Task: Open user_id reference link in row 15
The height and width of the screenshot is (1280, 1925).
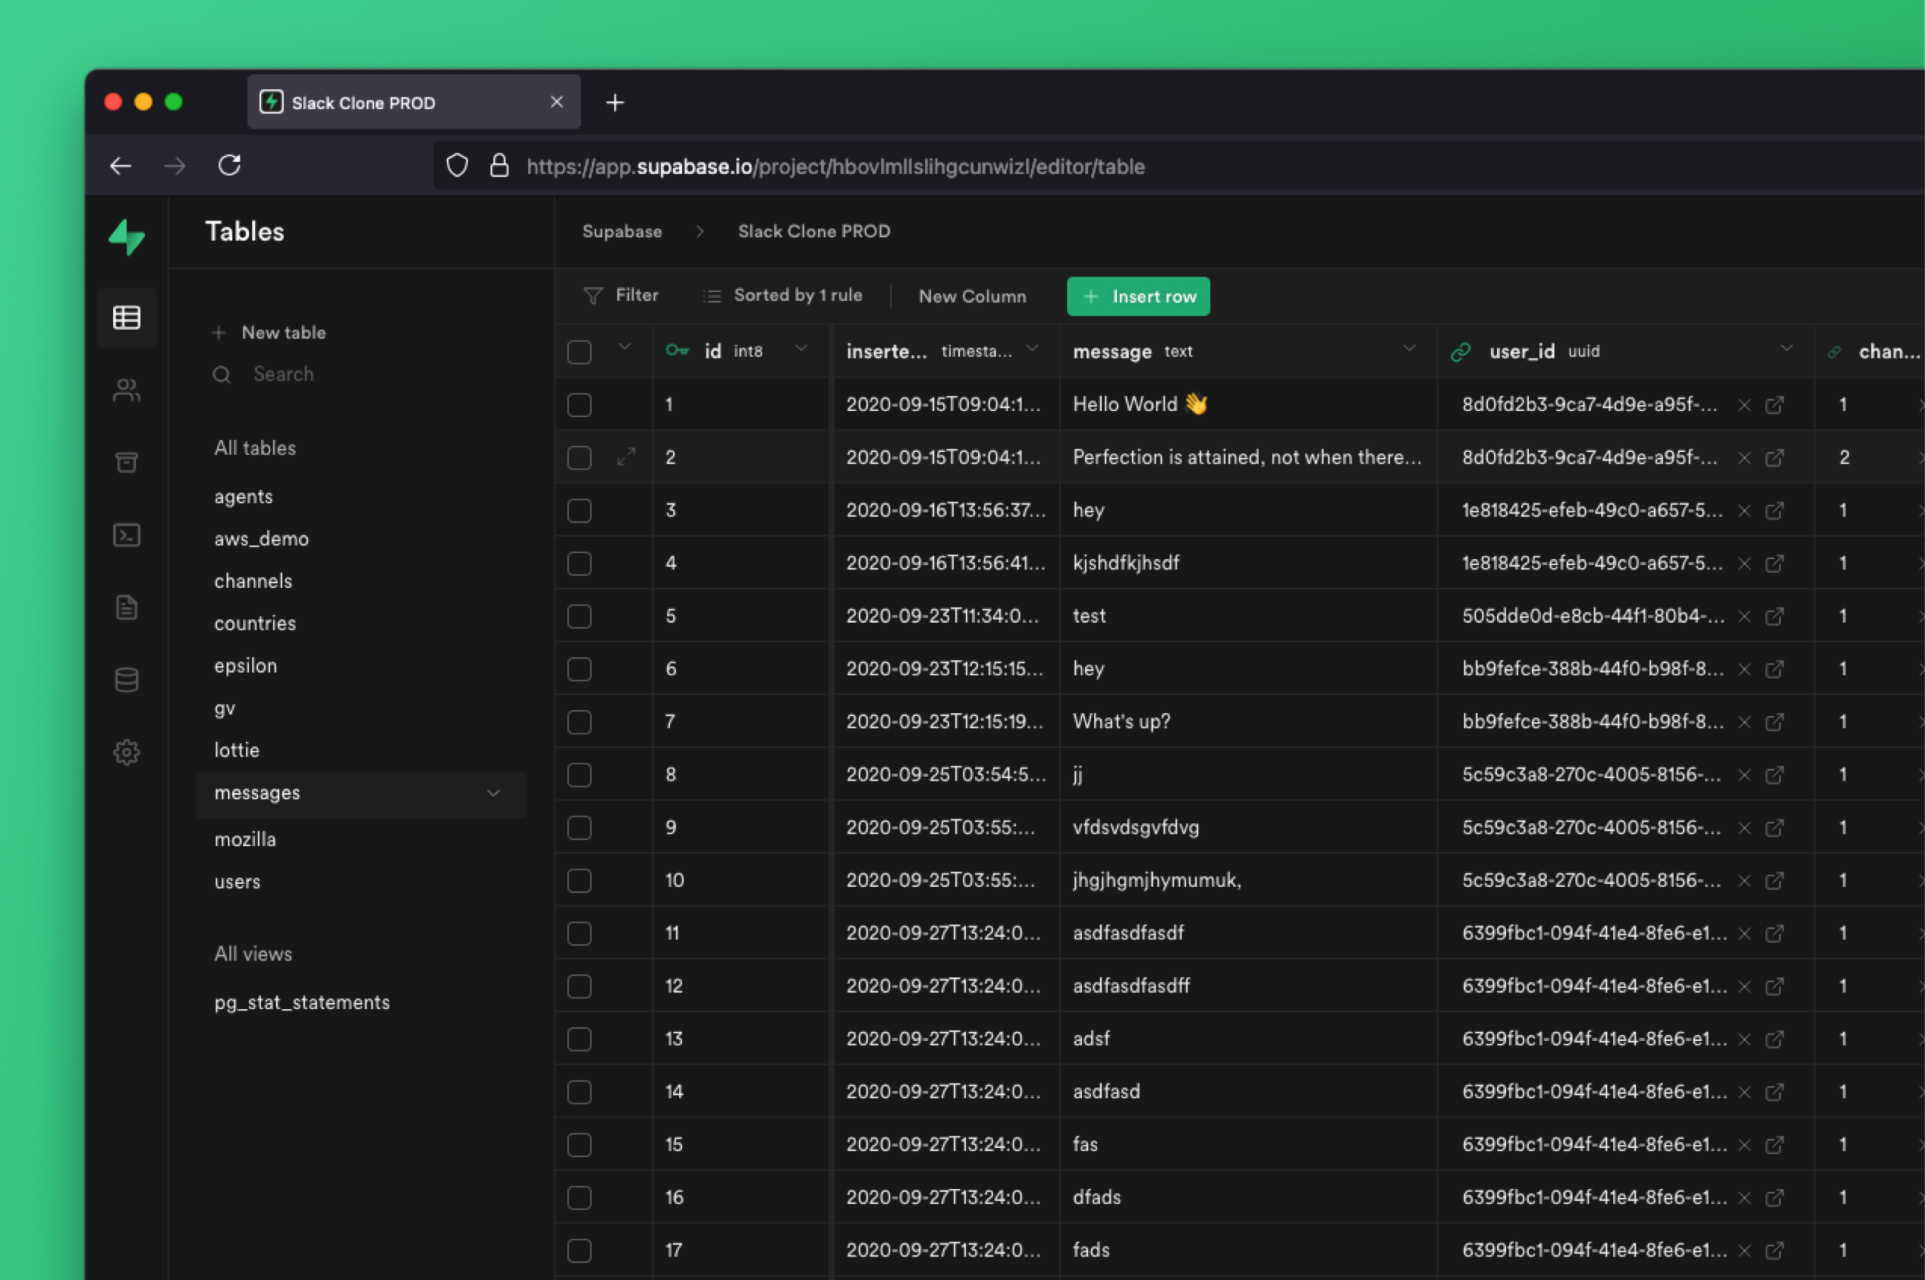Action: (1775, 1145)
